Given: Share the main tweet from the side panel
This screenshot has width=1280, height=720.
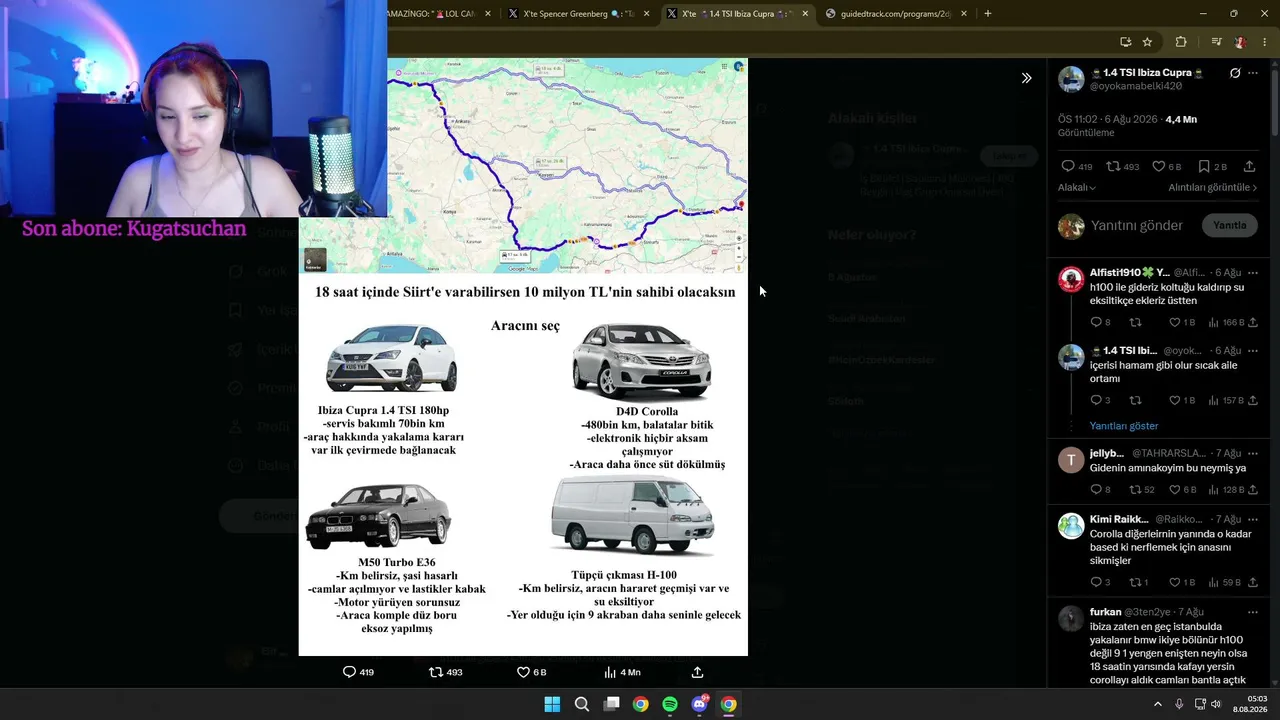Looking at the screenshot, I should [1249, 166].
